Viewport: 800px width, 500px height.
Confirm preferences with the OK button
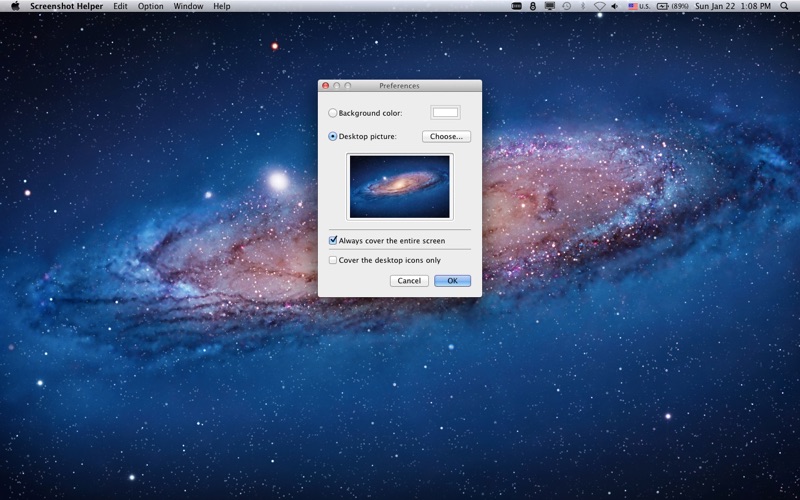(x=453, y=281)
